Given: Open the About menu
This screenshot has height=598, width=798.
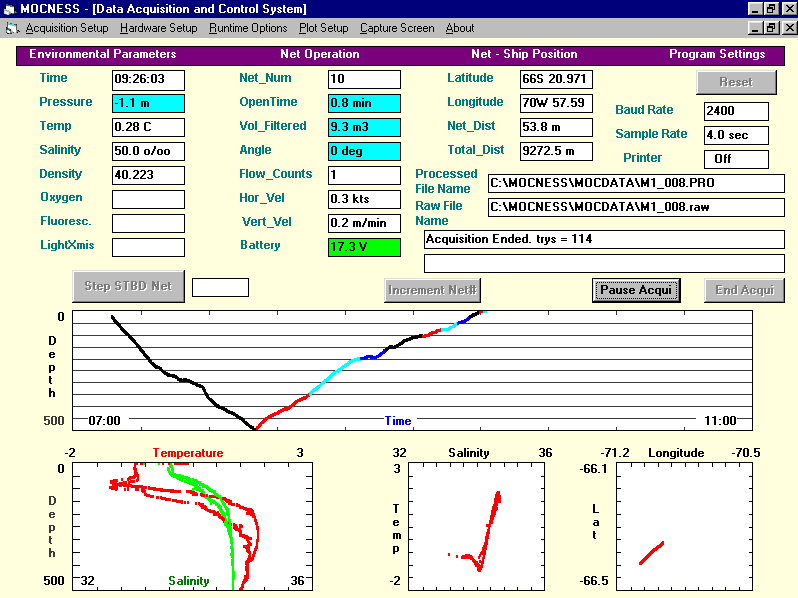Looking at the screenshot, I should [x=460, y=28].
